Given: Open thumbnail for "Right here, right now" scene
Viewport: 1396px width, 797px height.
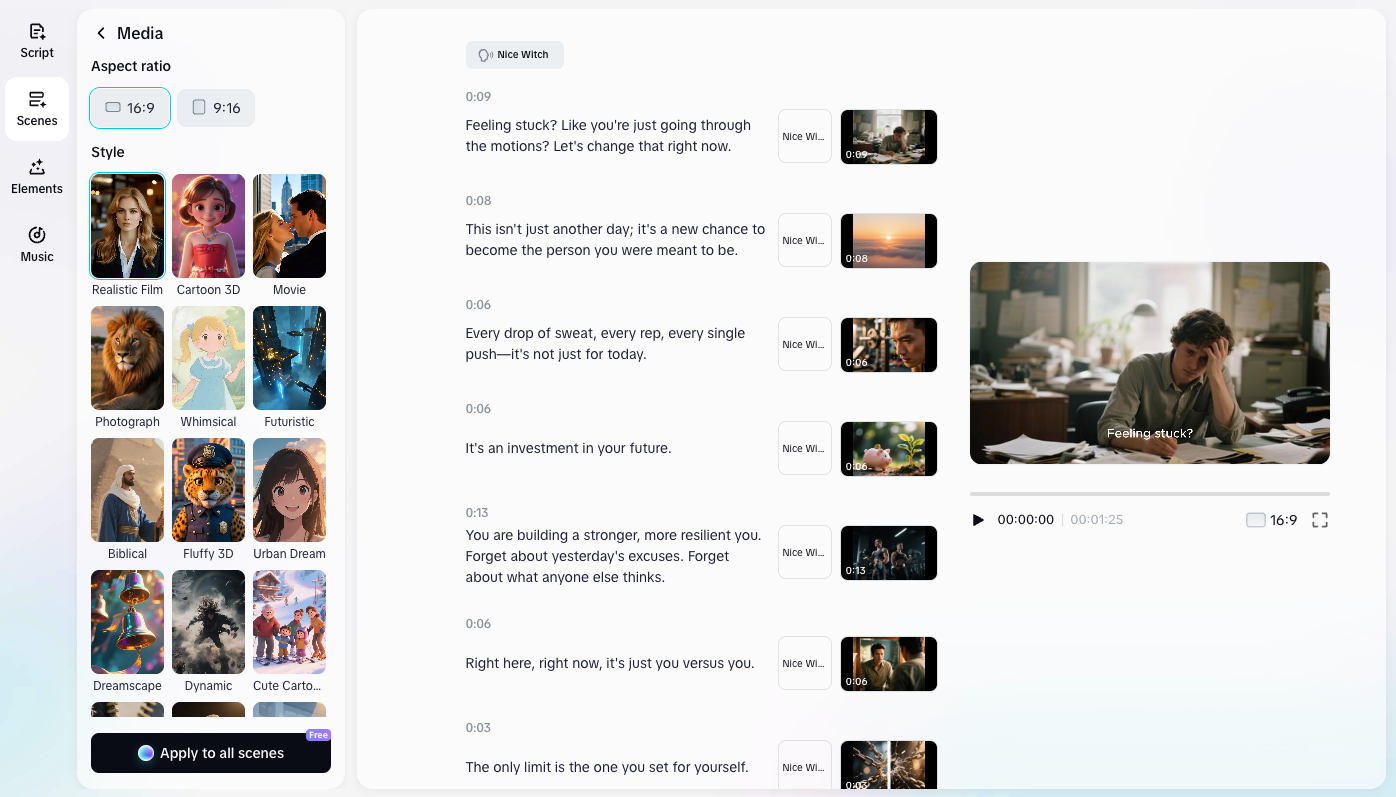Looking at the screenshot, I should (x=889, y=664).
